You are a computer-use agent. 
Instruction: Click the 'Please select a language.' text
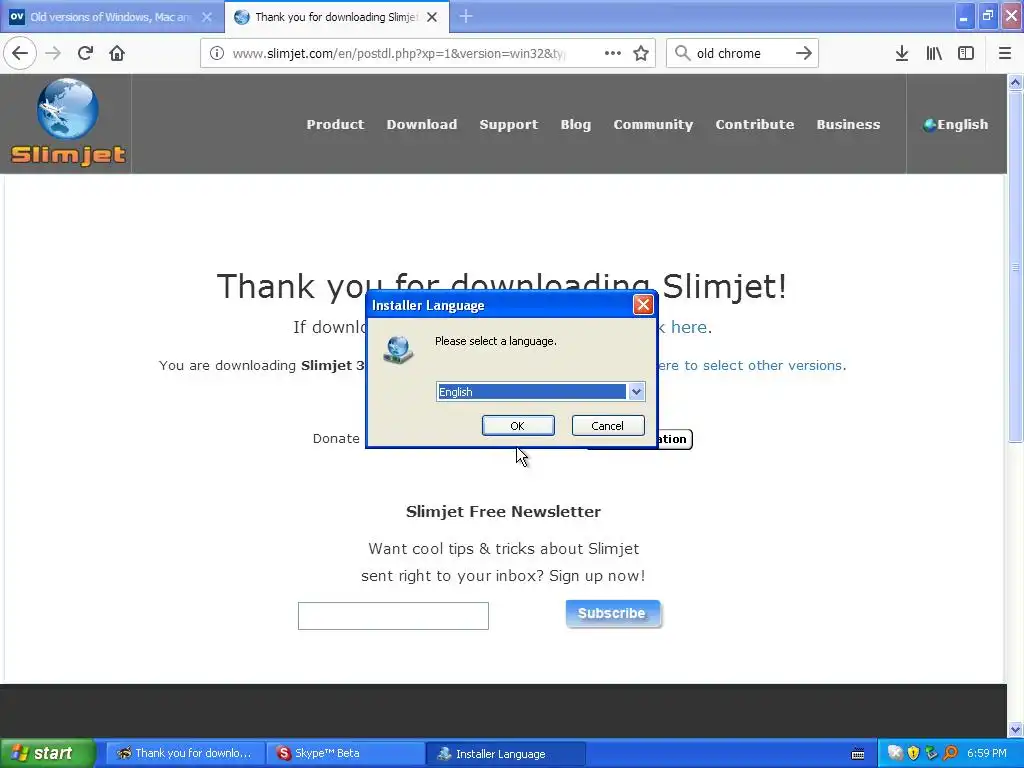(496, 341)
